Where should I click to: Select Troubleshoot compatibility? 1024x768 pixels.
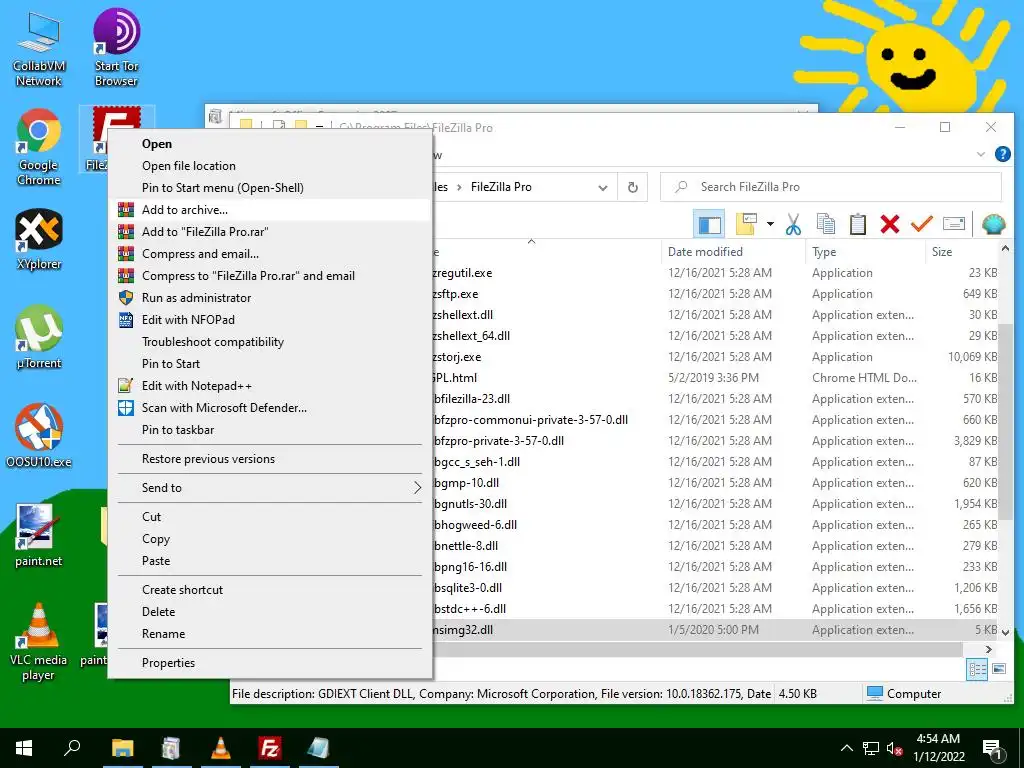270,342
